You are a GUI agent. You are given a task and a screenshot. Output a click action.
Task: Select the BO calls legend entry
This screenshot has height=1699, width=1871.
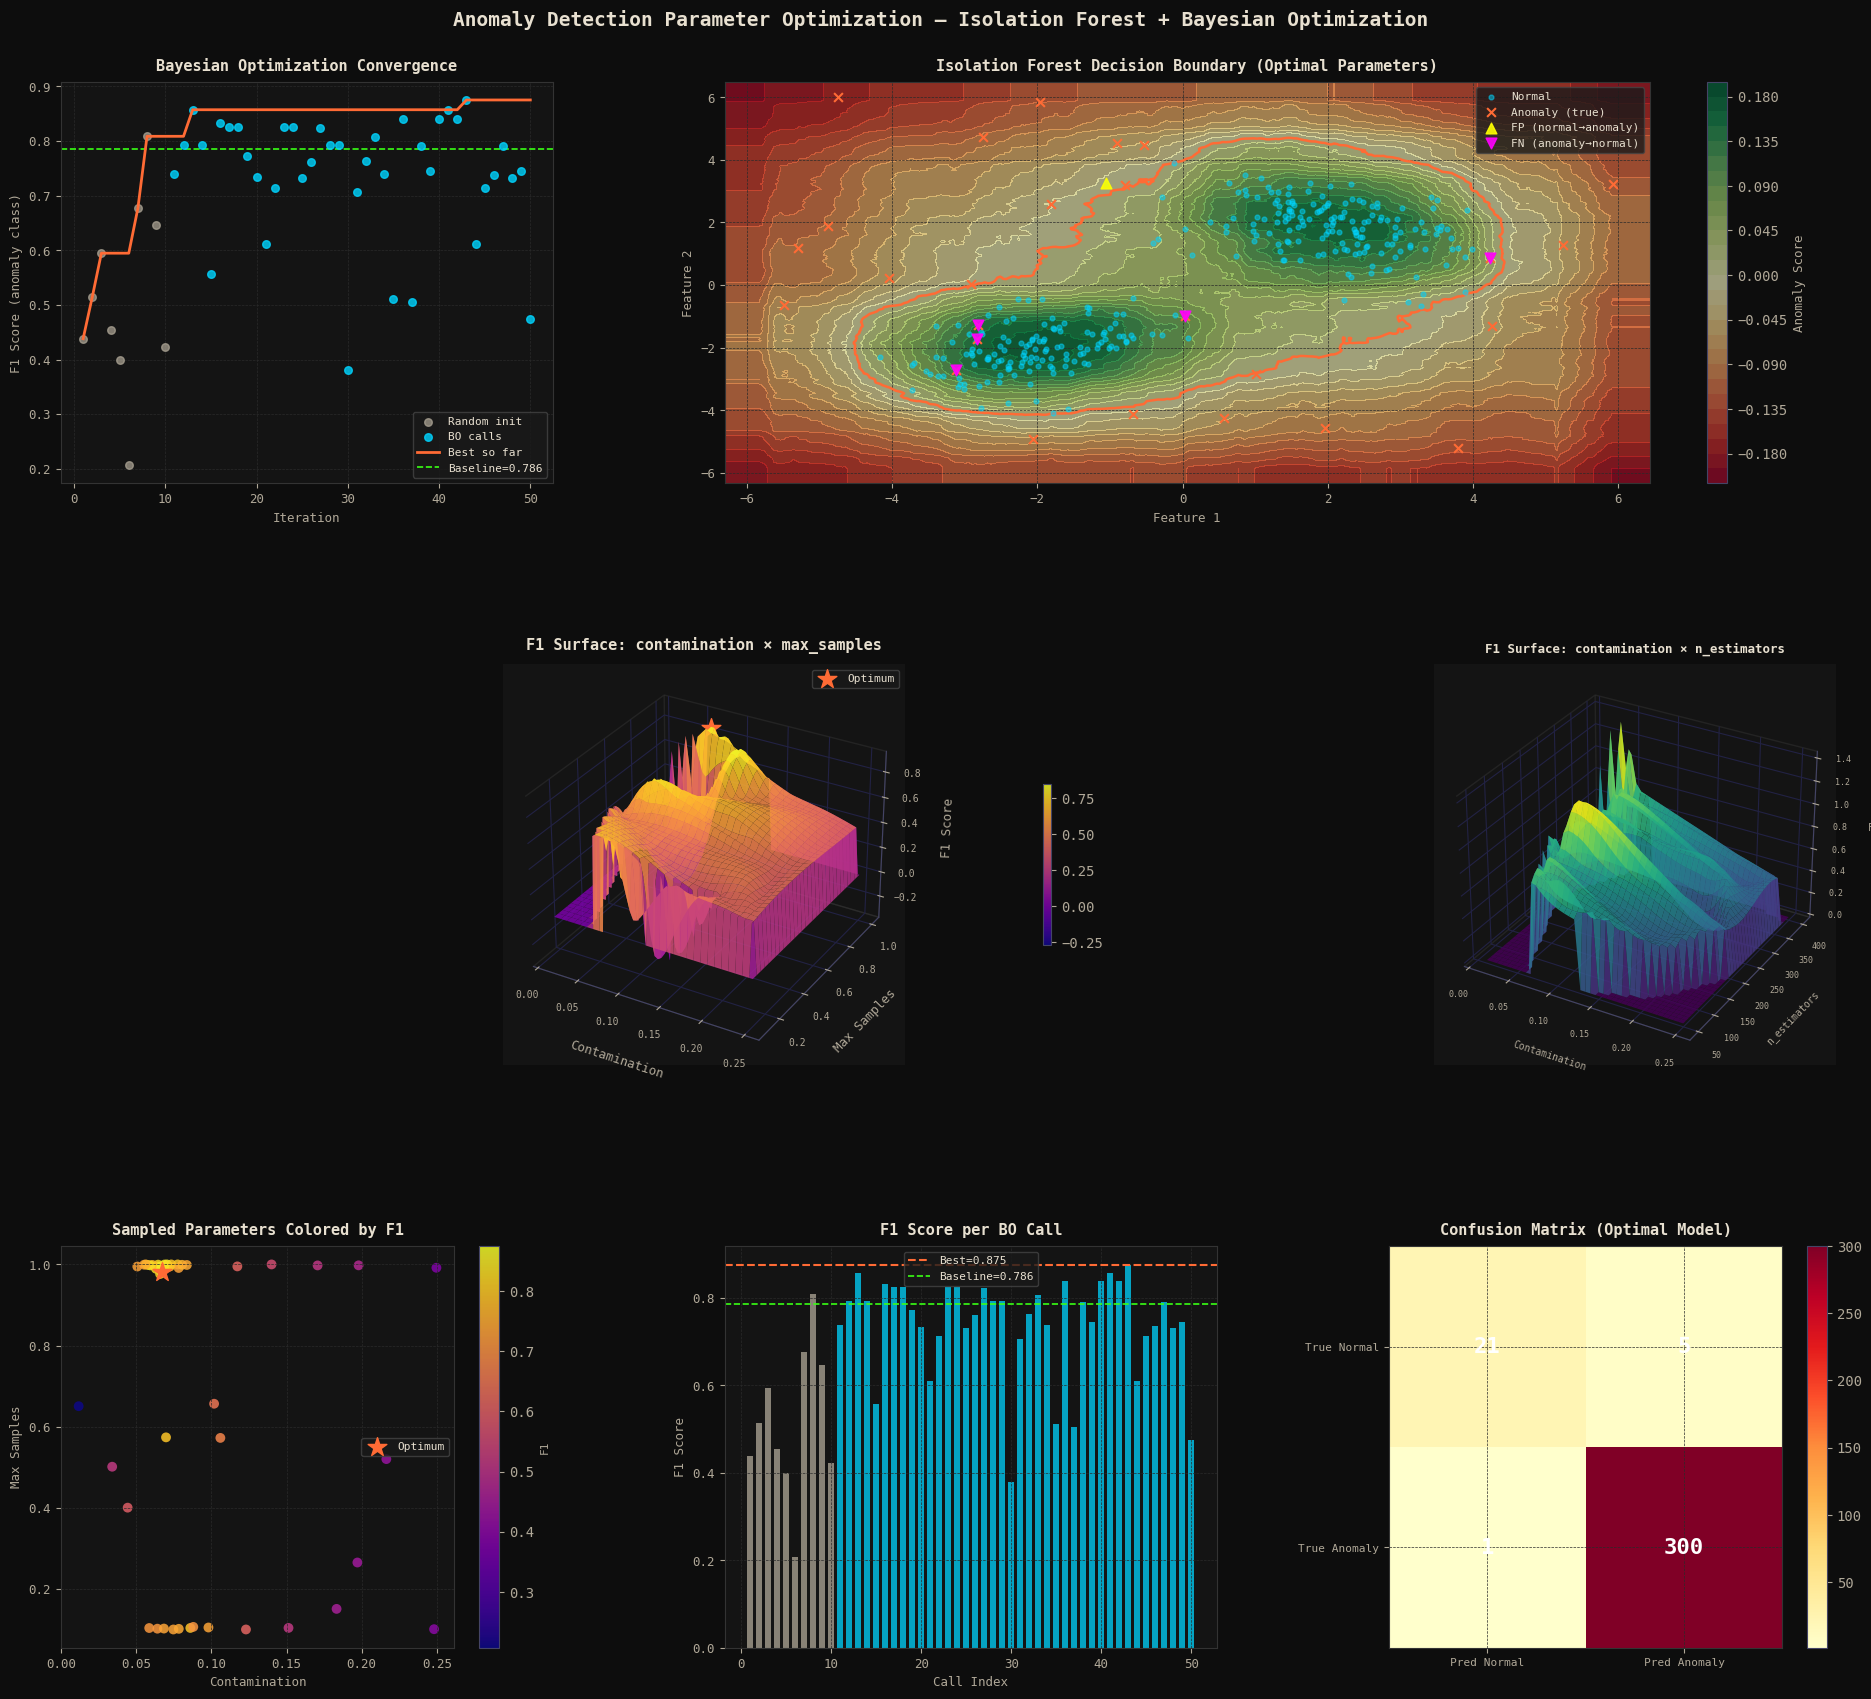point(474,437)
